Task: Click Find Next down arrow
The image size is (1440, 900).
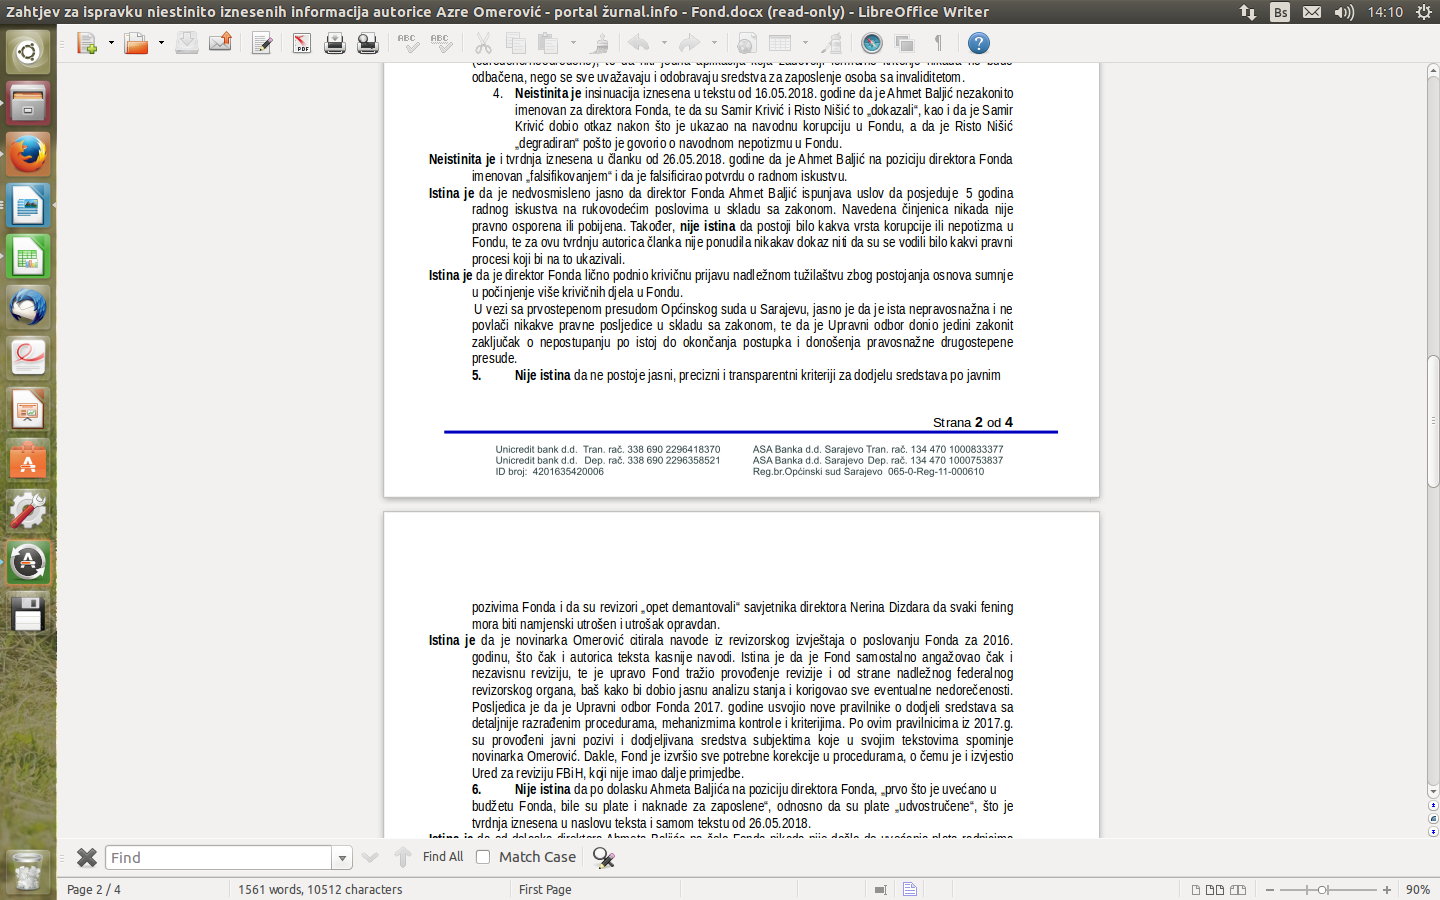Action: (x=370, y=857)
